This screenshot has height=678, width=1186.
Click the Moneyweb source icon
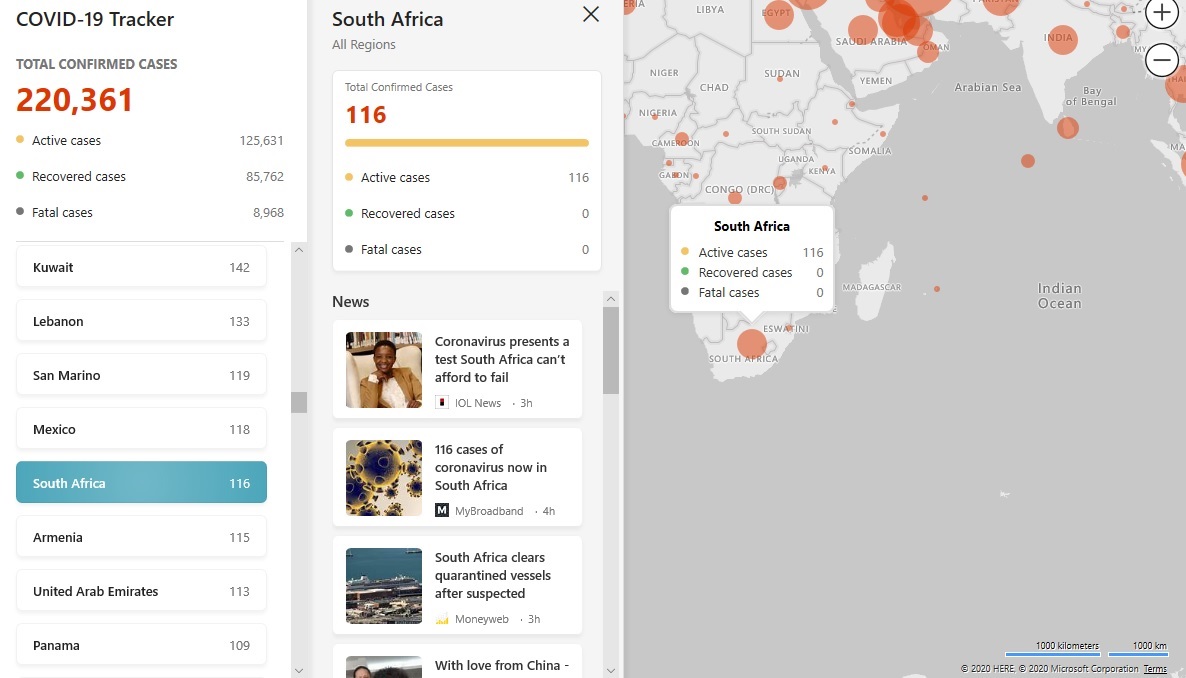pyautogui.click(x=442, y=619)
